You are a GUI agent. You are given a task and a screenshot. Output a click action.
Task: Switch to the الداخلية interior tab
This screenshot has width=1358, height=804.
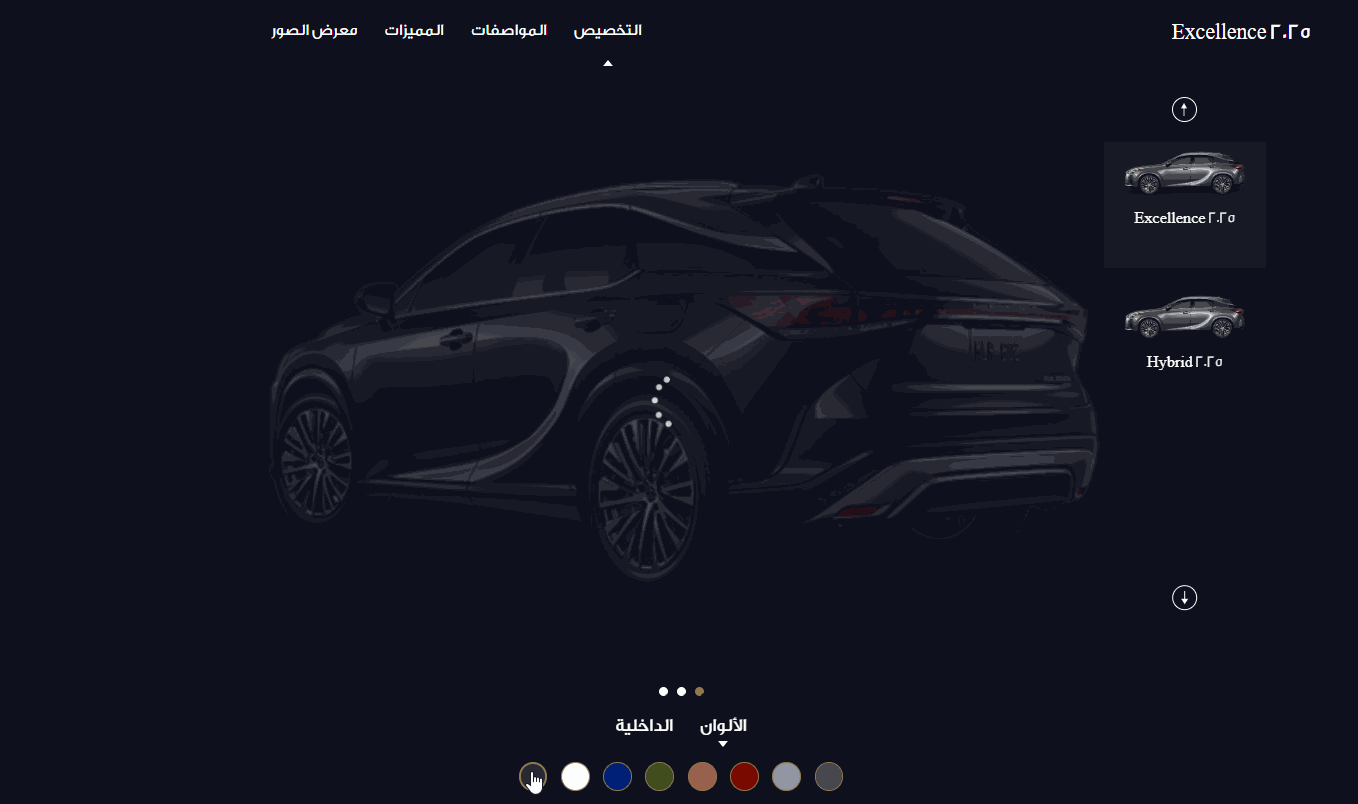(x=645, y=725)
